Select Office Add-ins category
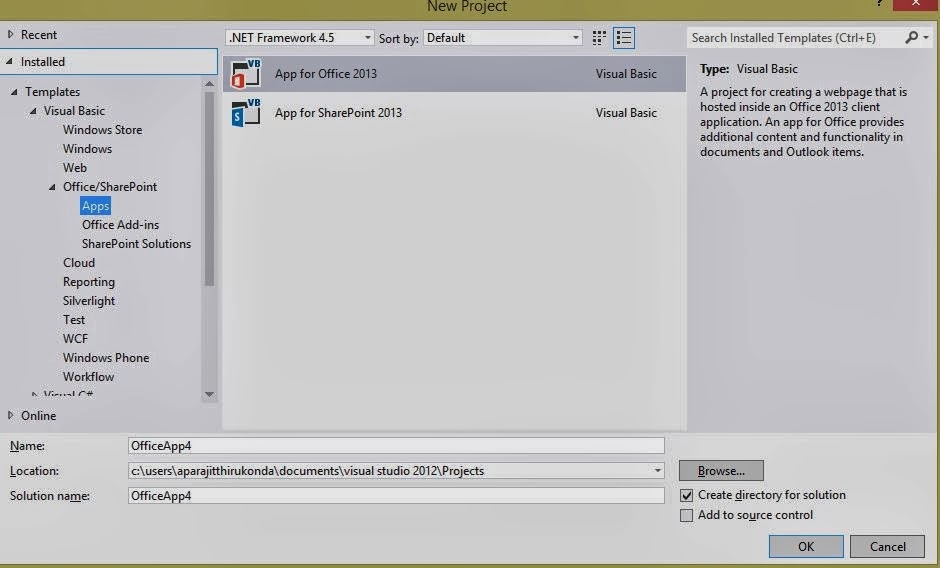 [x=120, y=225]
